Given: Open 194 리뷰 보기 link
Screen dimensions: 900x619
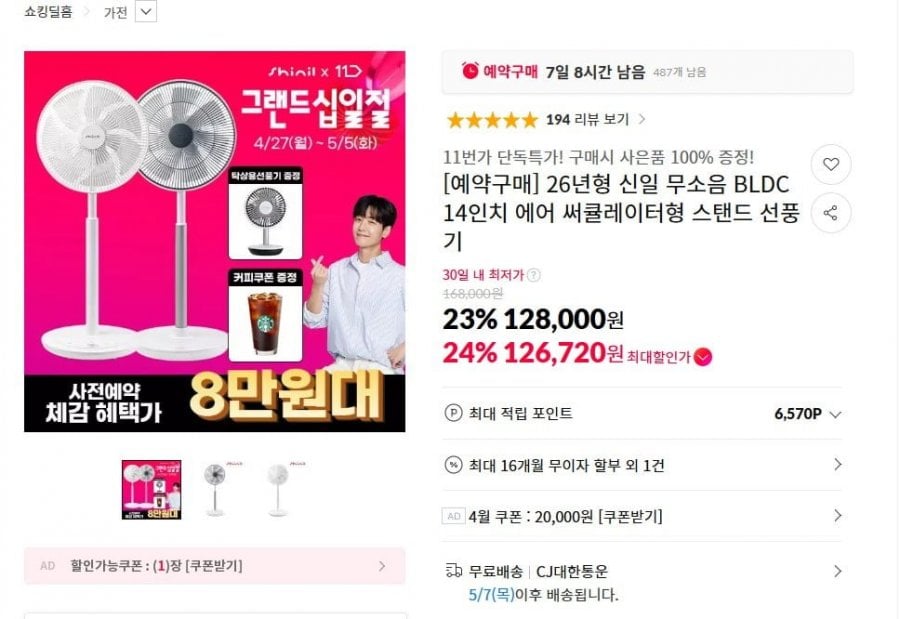Looking at the screenshot, I should pos(596,119).
